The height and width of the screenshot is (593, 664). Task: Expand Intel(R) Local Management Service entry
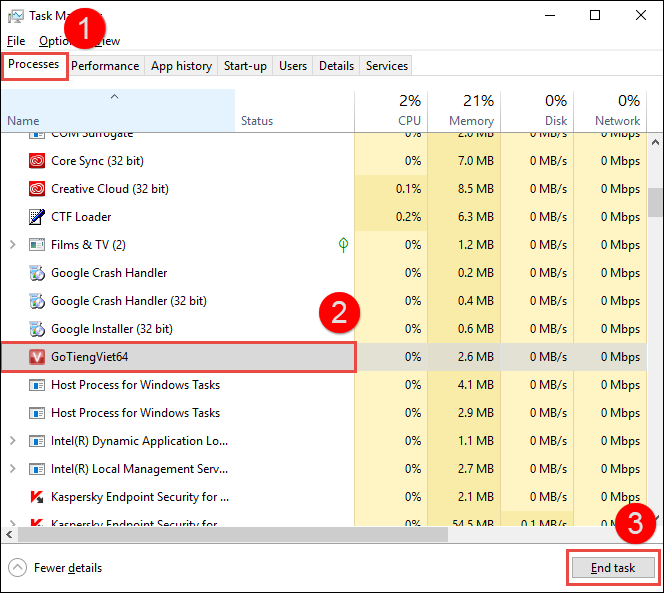coord(12,469)
